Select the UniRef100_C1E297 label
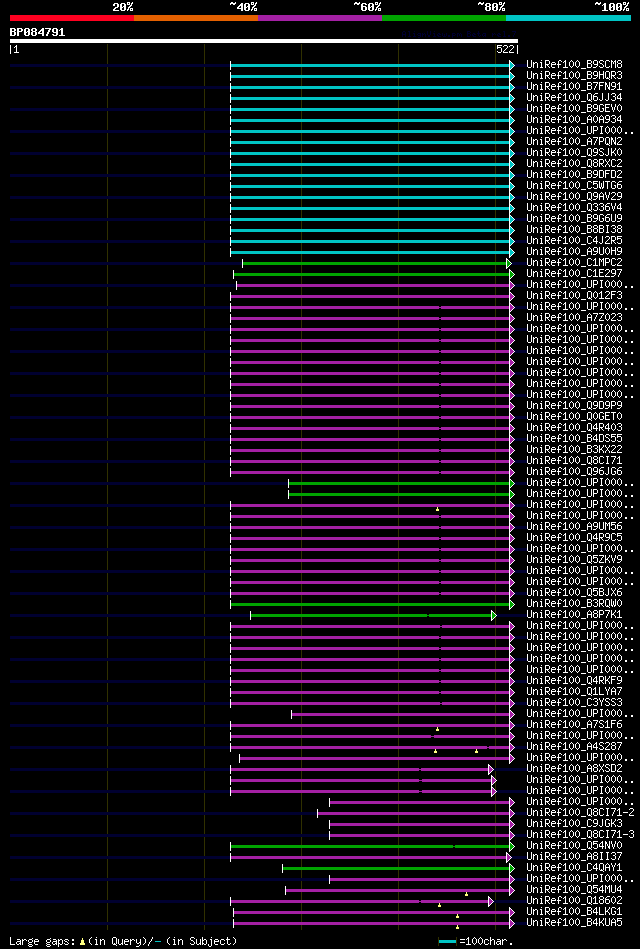Image resolution: width=640 pixels, height=949 pixels. 574,274
